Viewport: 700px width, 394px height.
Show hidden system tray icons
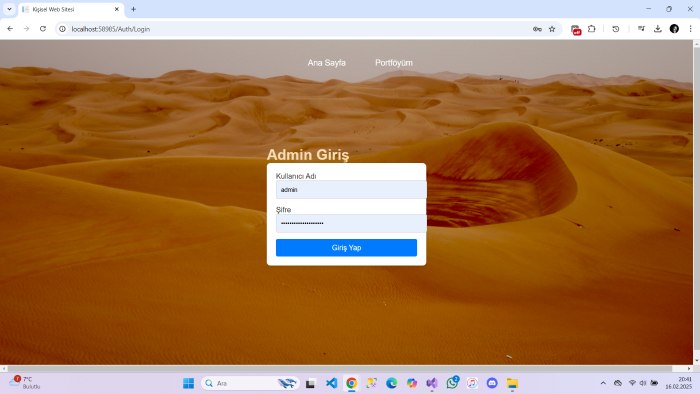coord(603,383)
